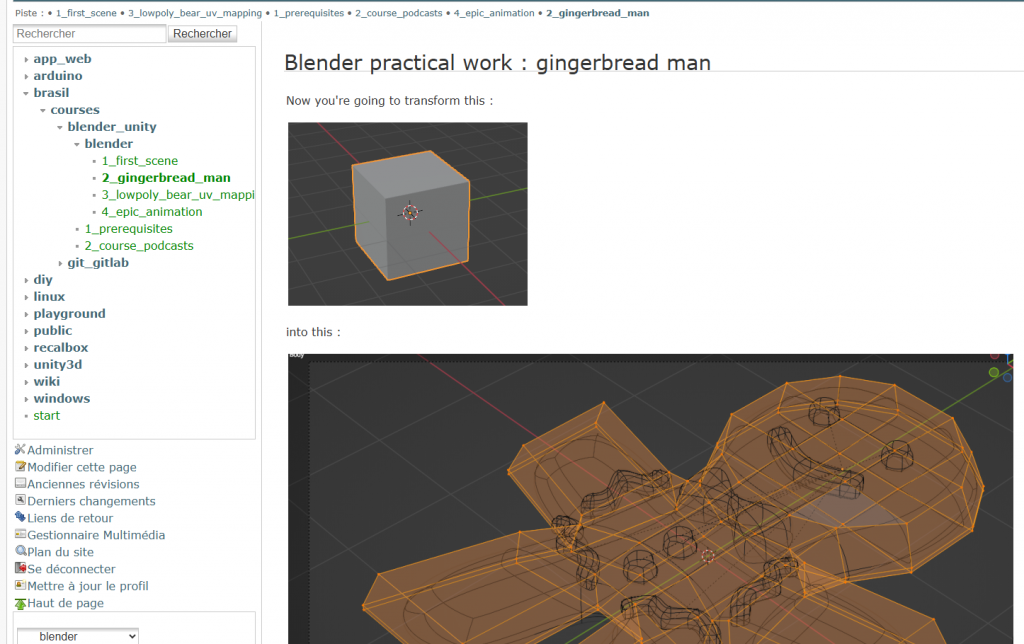This screenshot has width=1024, height=644.
Task: Expand the playground namespace
Action: 26,314
